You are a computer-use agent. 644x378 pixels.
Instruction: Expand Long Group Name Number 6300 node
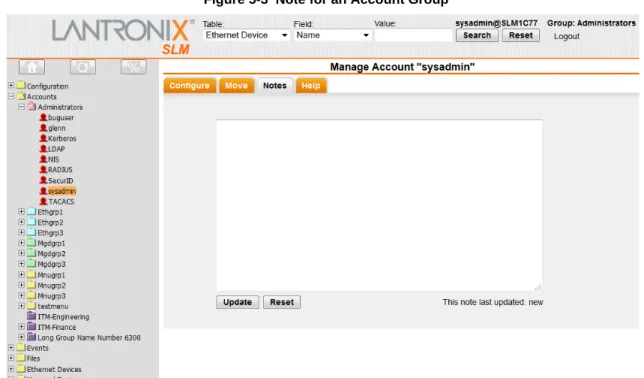[x=21, y=337]
